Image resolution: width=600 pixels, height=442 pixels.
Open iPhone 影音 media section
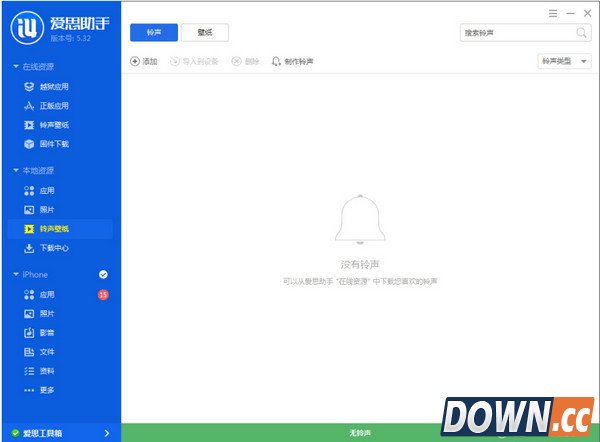46,332
